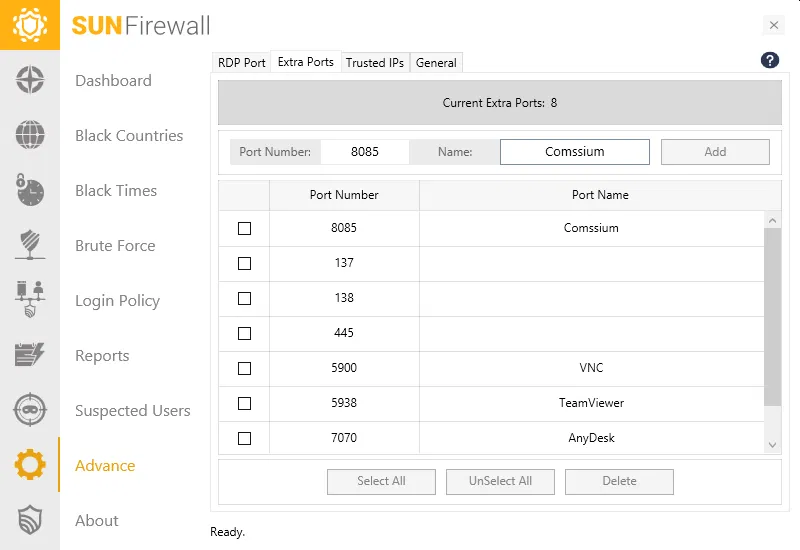Select the checkbox for AnyDesk port 7070
The image size is (800, 550).
[x=244, y=438]
